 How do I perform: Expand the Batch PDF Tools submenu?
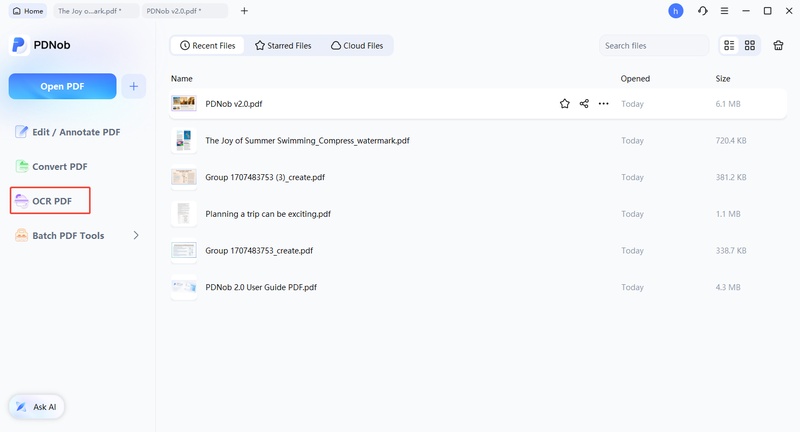136,236
